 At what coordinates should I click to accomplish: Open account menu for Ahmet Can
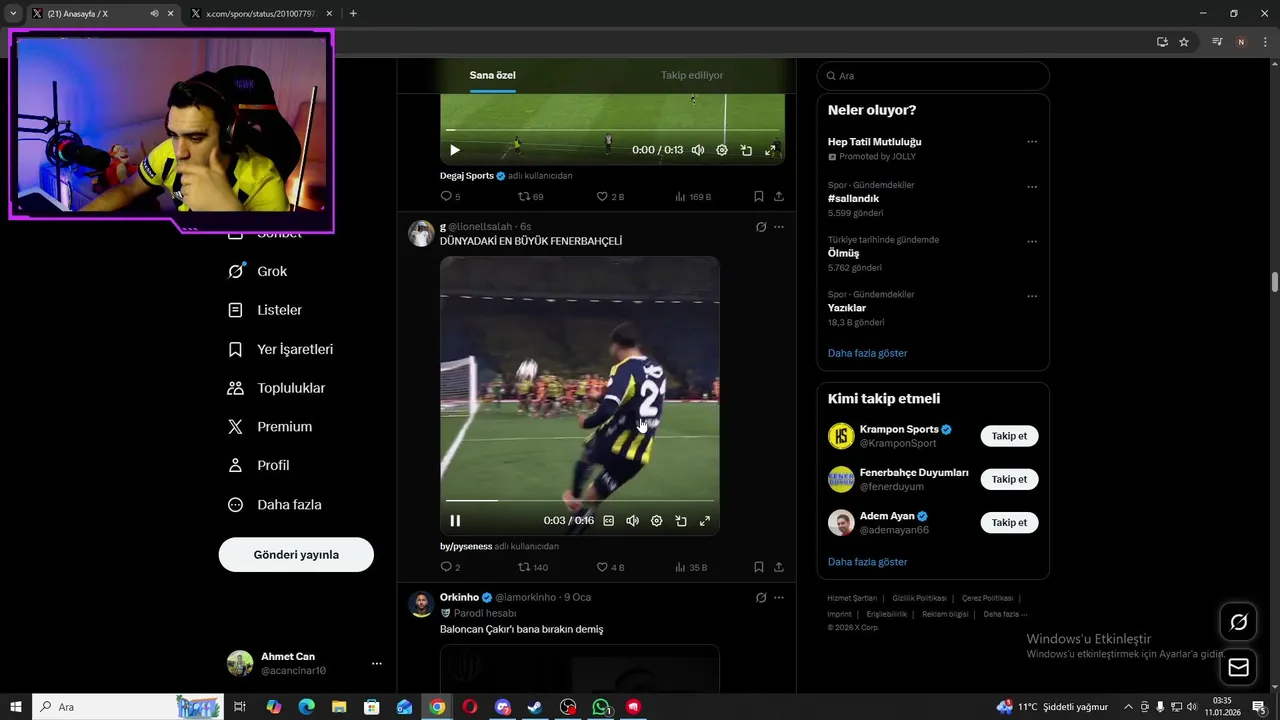305,663
